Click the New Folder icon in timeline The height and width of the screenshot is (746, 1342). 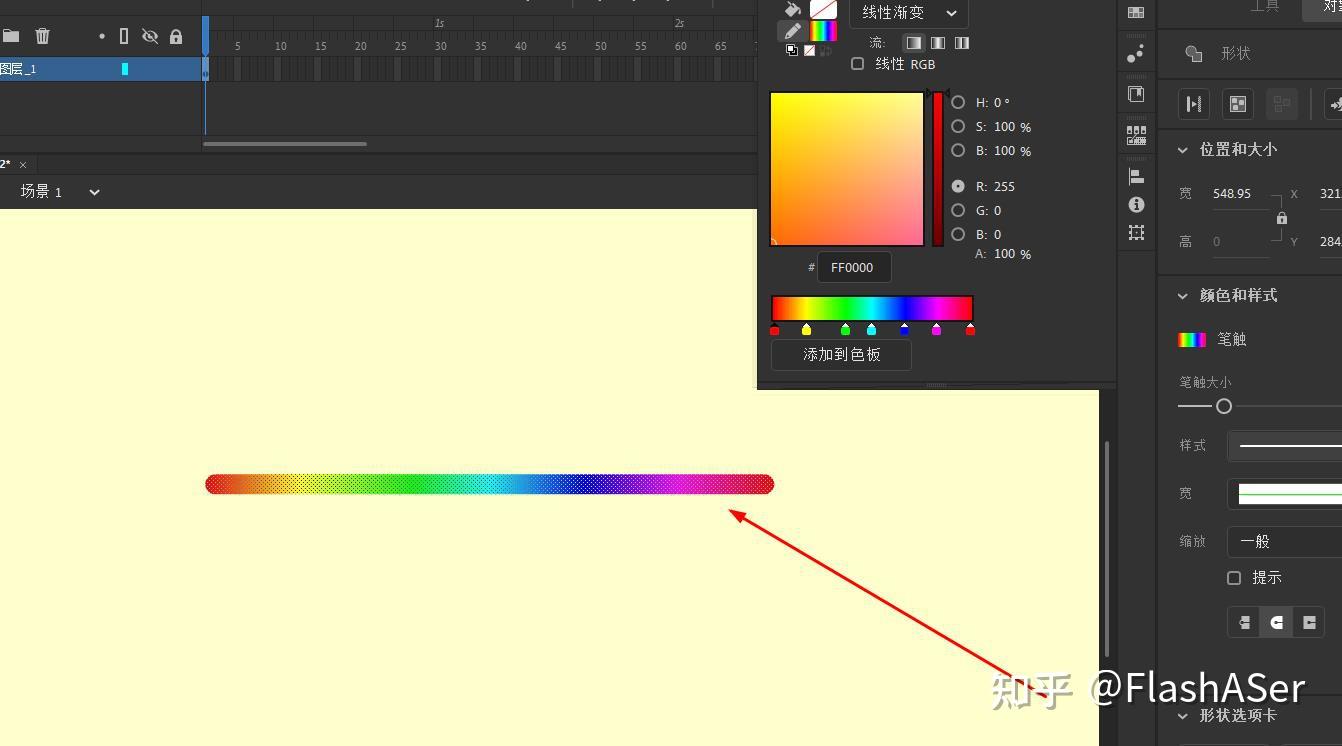pos(13,36)
